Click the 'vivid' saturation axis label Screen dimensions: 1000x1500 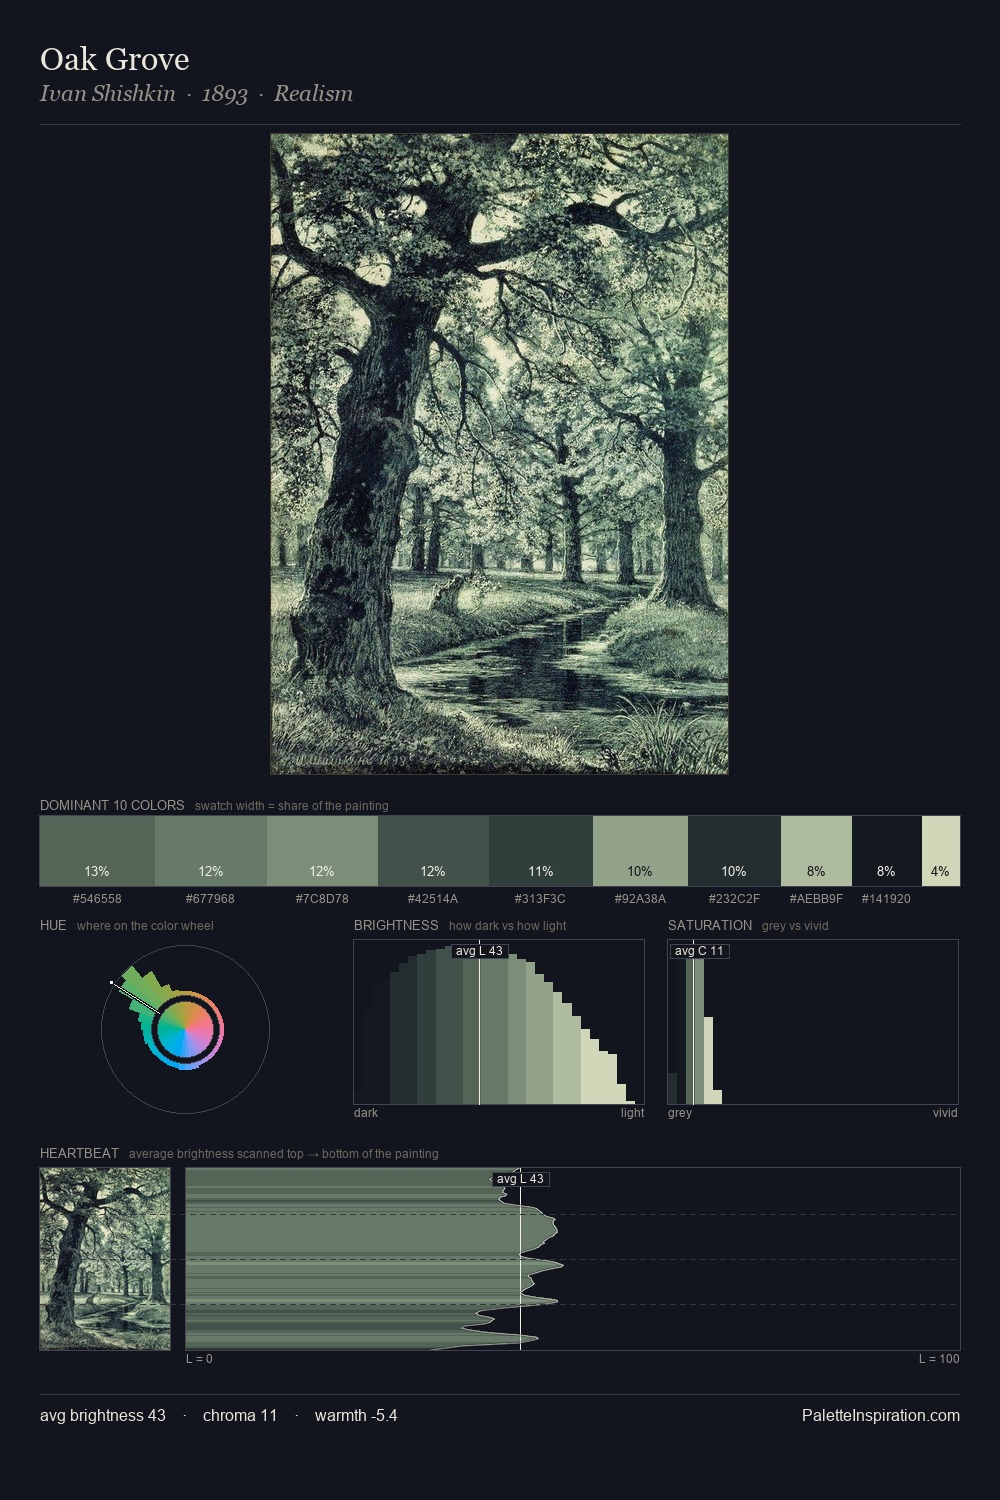[945, 1112]
